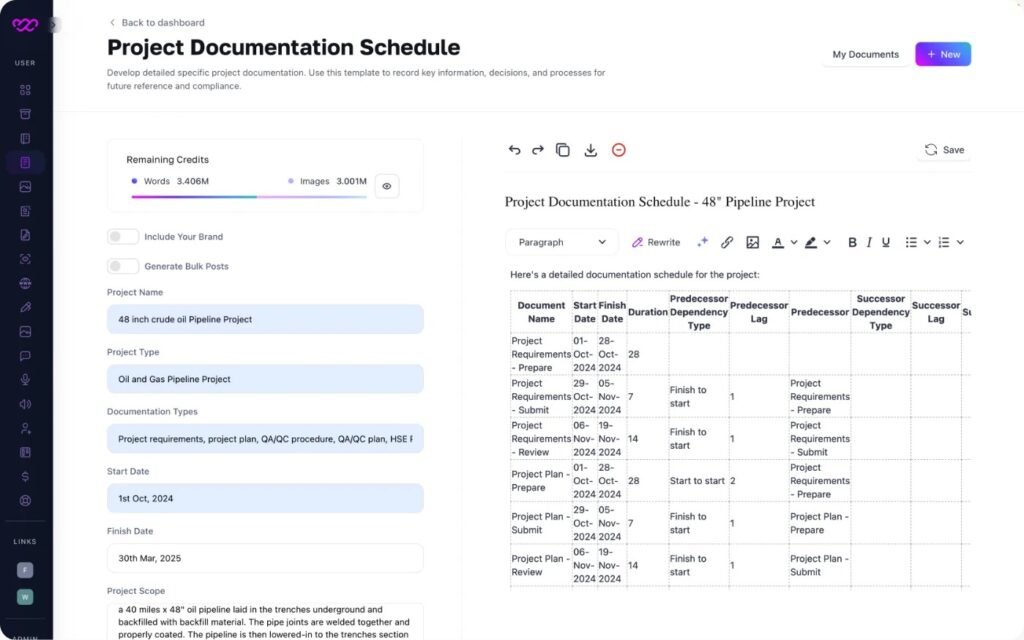Click the 'Images 3.001M' credits label

tap(328, 181)
